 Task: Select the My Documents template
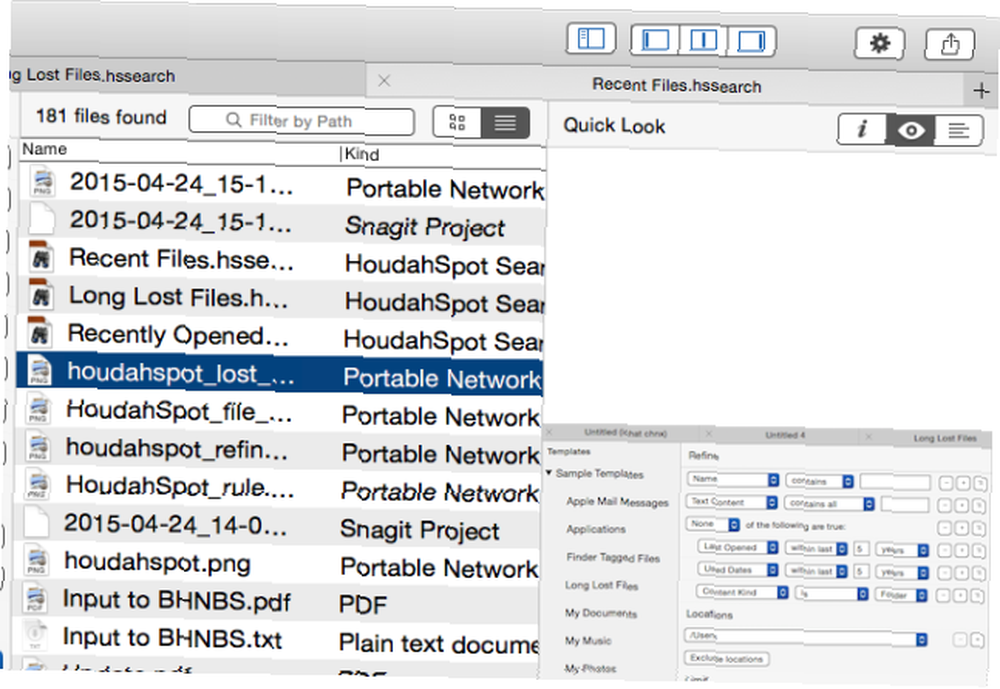601,613
